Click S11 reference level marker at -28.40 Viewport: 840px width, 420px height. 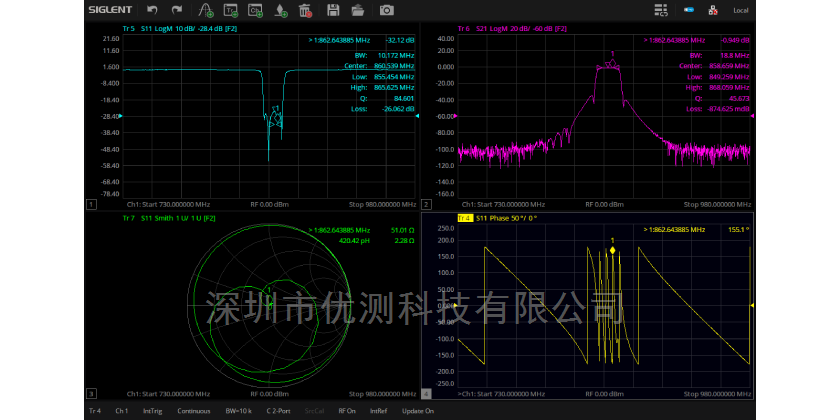(121, 116)
